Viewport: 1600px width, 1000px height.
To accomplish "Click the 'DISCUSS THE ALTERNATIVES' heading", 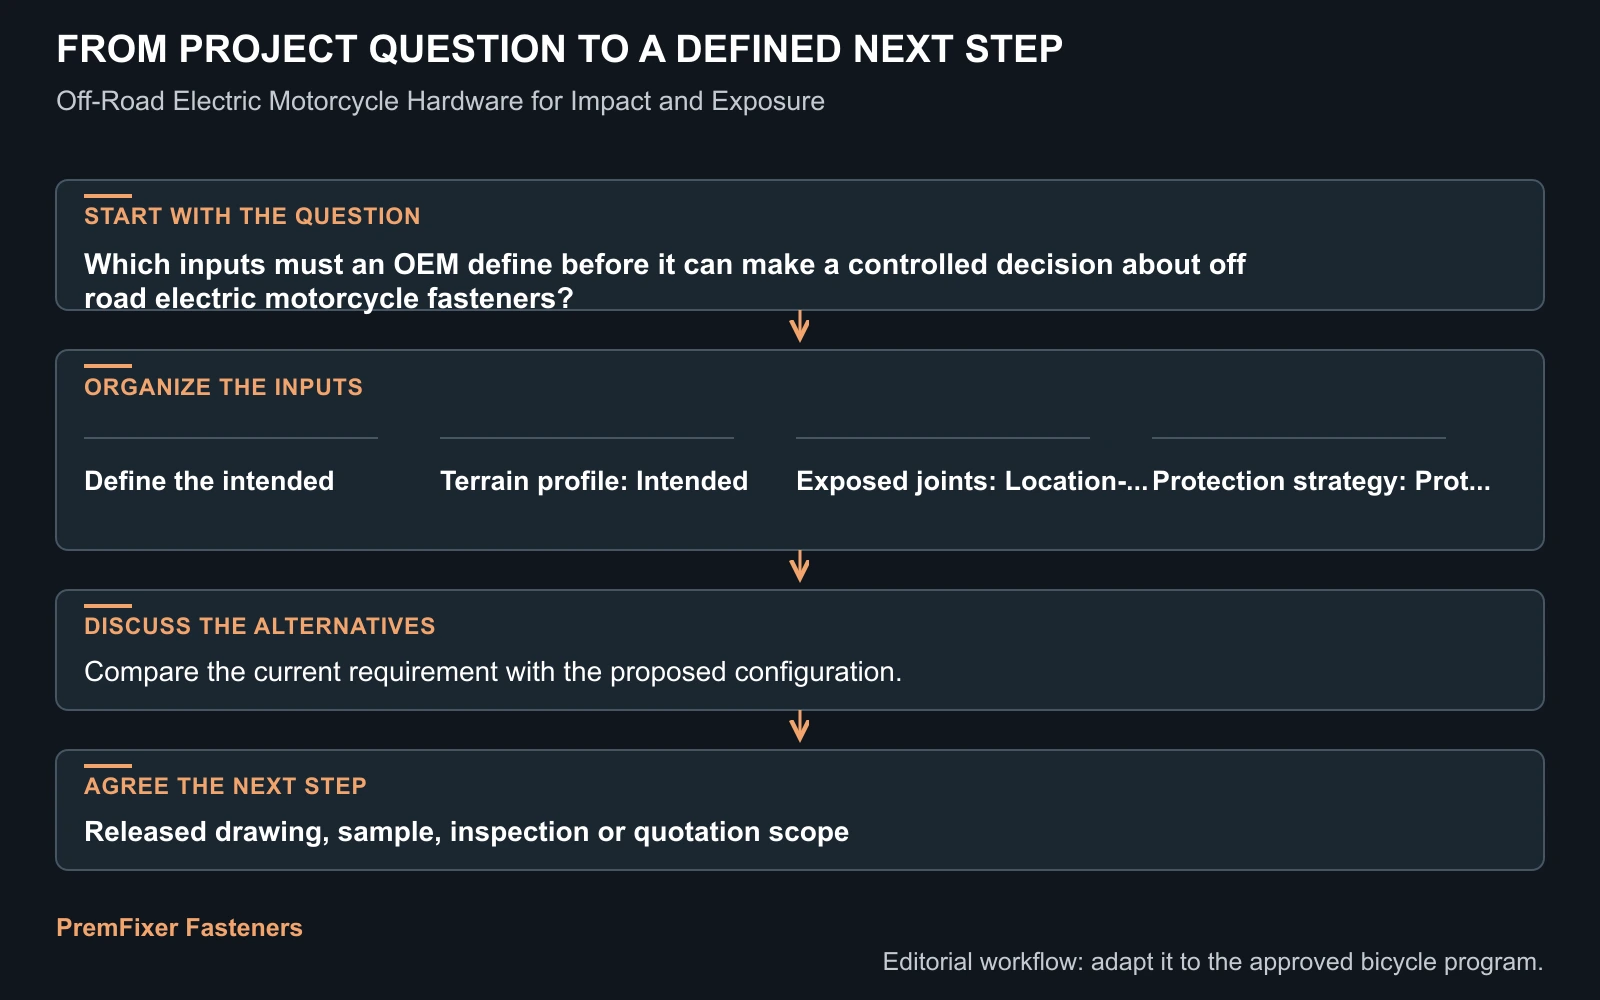I will pos(260,626).
